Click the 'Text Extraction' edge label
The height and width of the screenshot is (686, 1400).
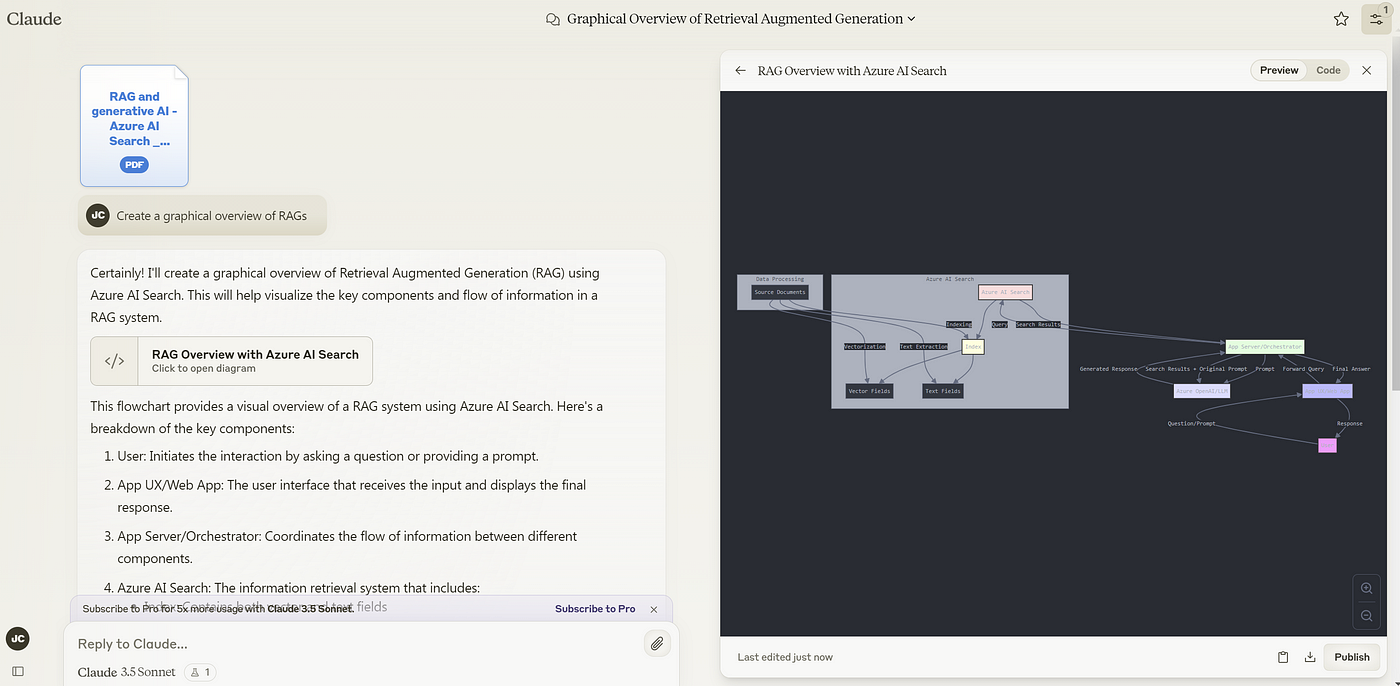(x=923, y=347)
